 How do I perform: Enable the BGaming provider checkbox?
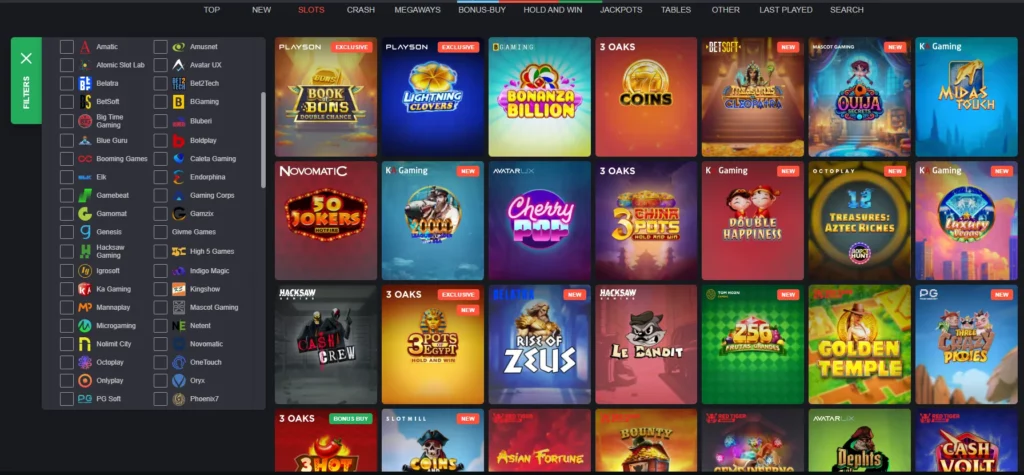click(160, 102)
